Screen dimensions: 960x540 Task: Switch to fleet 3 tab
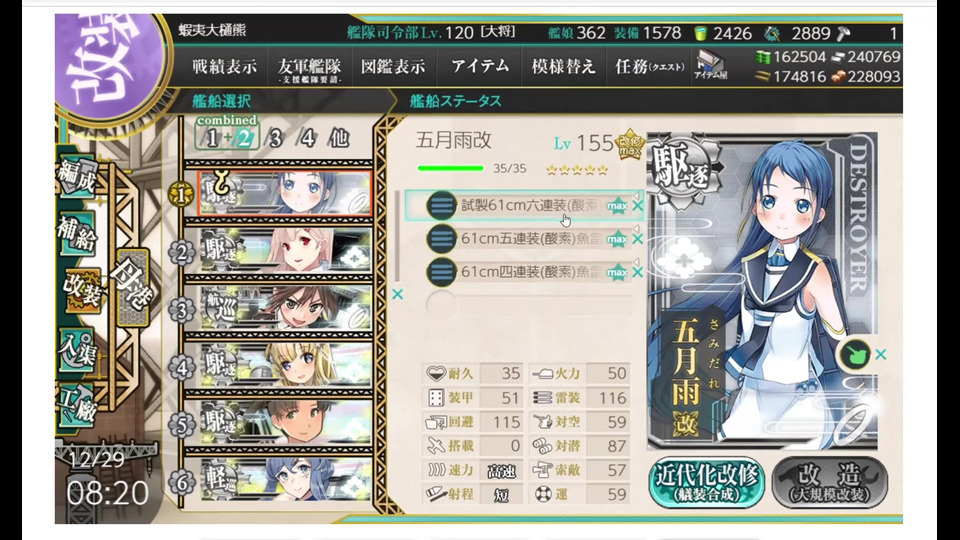[275, 138]
